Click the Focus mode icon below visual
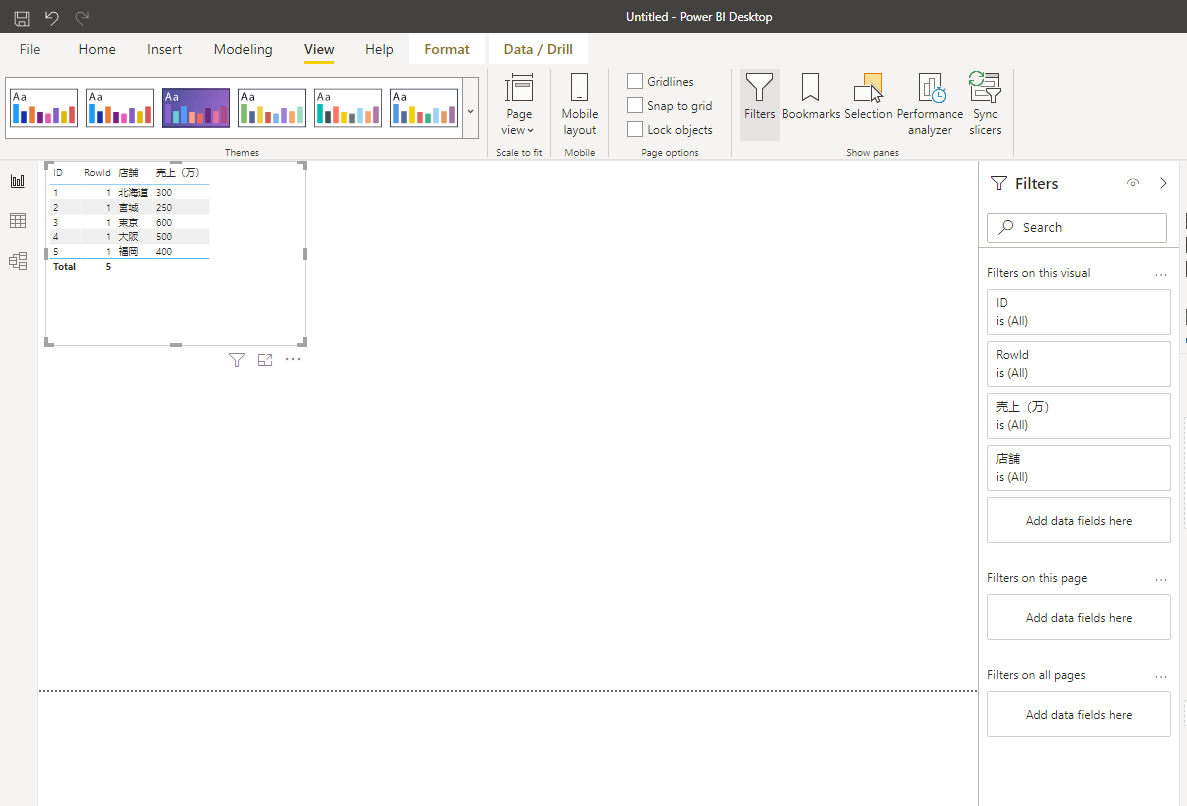Screen dimensions: 1187x806 [265, 360]
